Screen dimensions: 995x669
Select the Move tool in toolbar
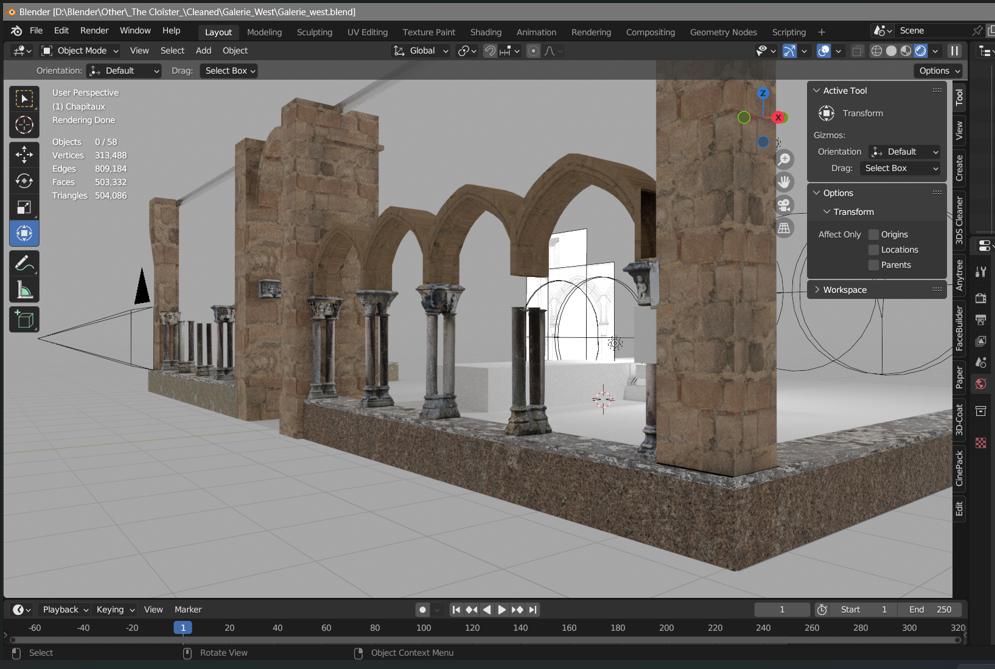click(x=24, y=154)
